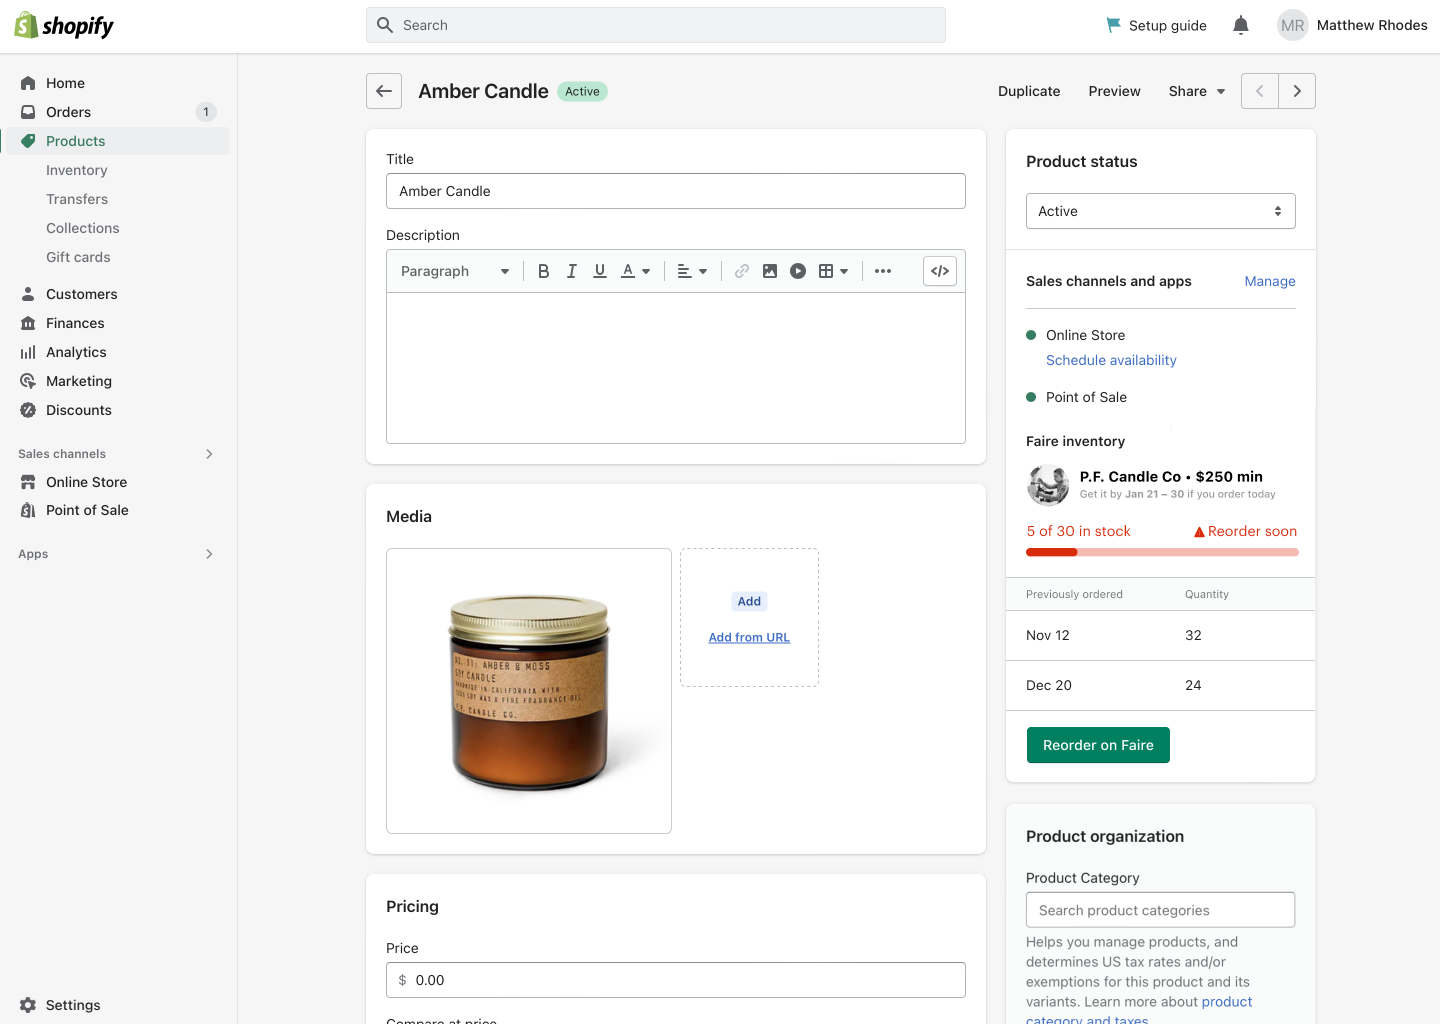Open the Analytics section in the sidebar

(75, 352)
